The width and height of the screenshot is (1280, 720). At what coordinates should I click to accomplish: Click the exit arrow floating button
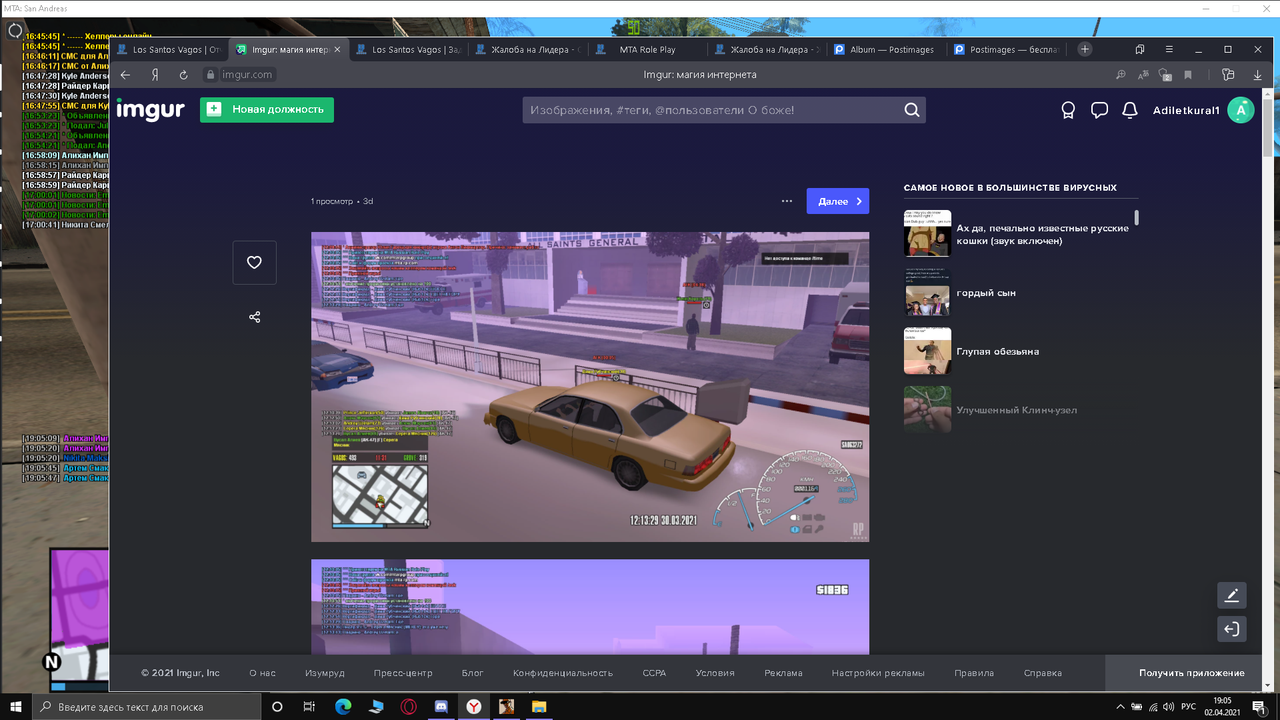coord(1232,629)
